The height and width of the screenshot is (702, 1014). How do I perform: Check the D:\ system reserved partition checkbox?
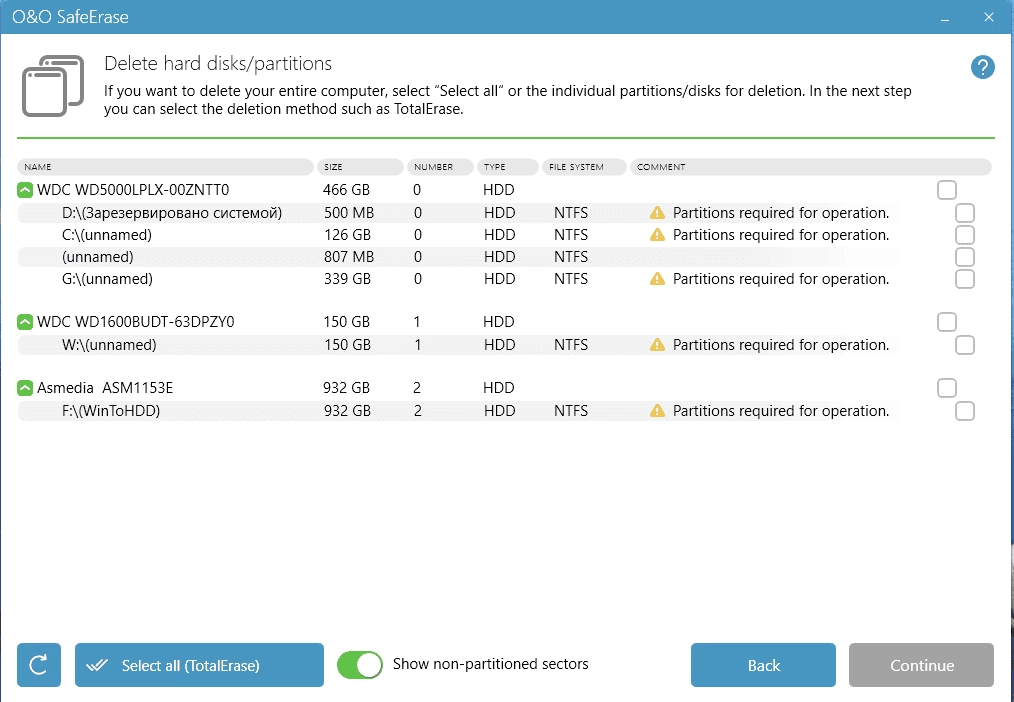965,213
